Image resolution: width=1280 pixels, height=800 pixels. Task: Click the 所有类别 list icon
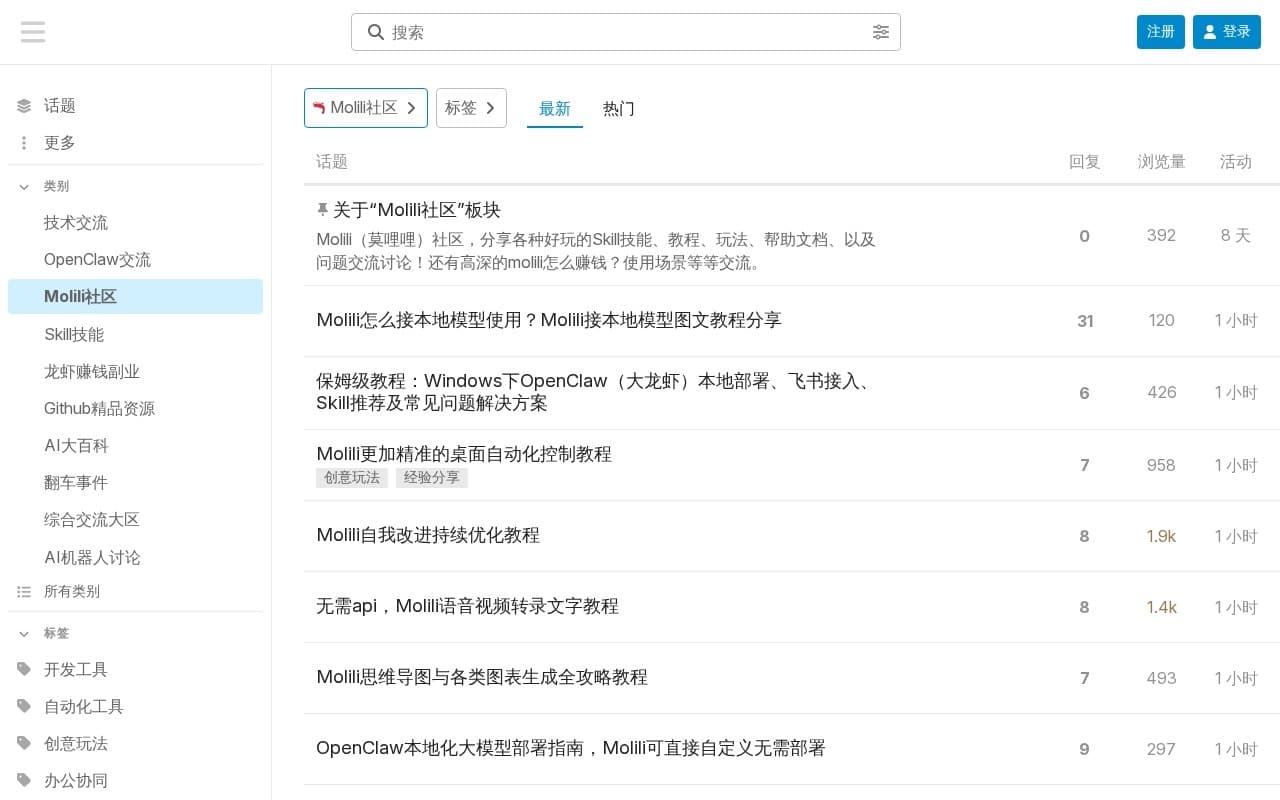(24, 592)
